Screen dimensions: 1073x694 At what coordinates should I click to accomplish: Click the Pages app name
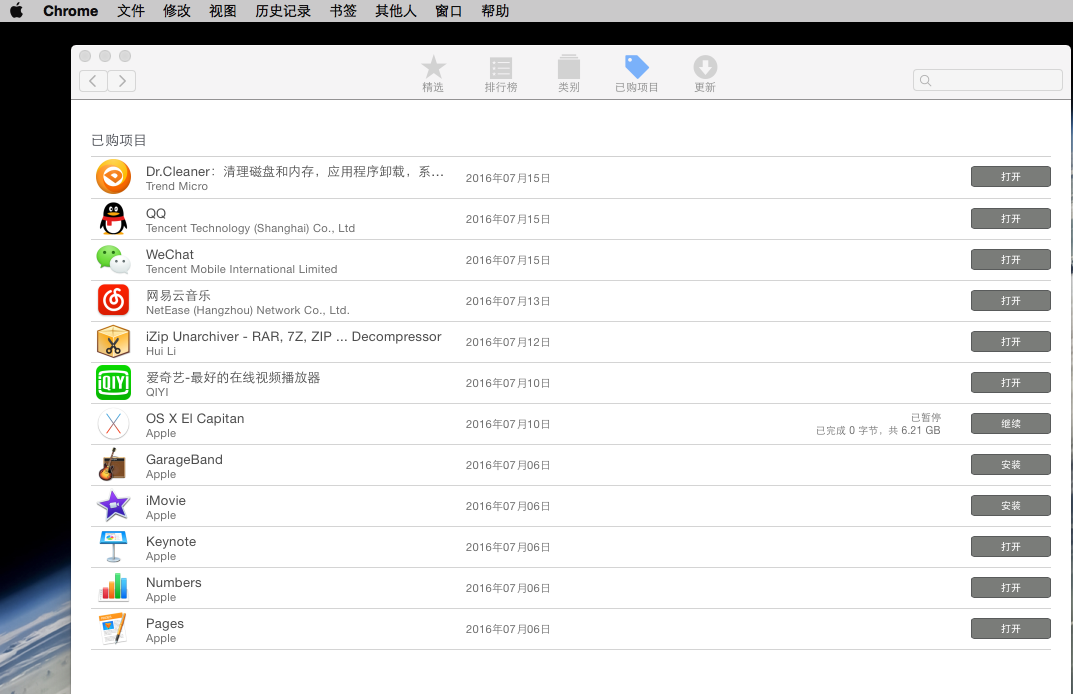tap(165, 624)
